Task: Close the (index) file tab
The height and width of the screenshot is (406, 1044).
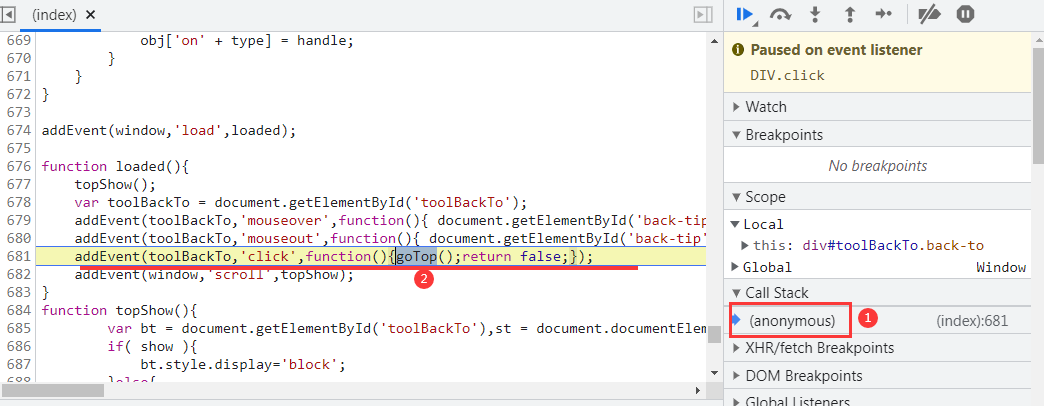Action: pyautogui.click(x=90, y=16)
